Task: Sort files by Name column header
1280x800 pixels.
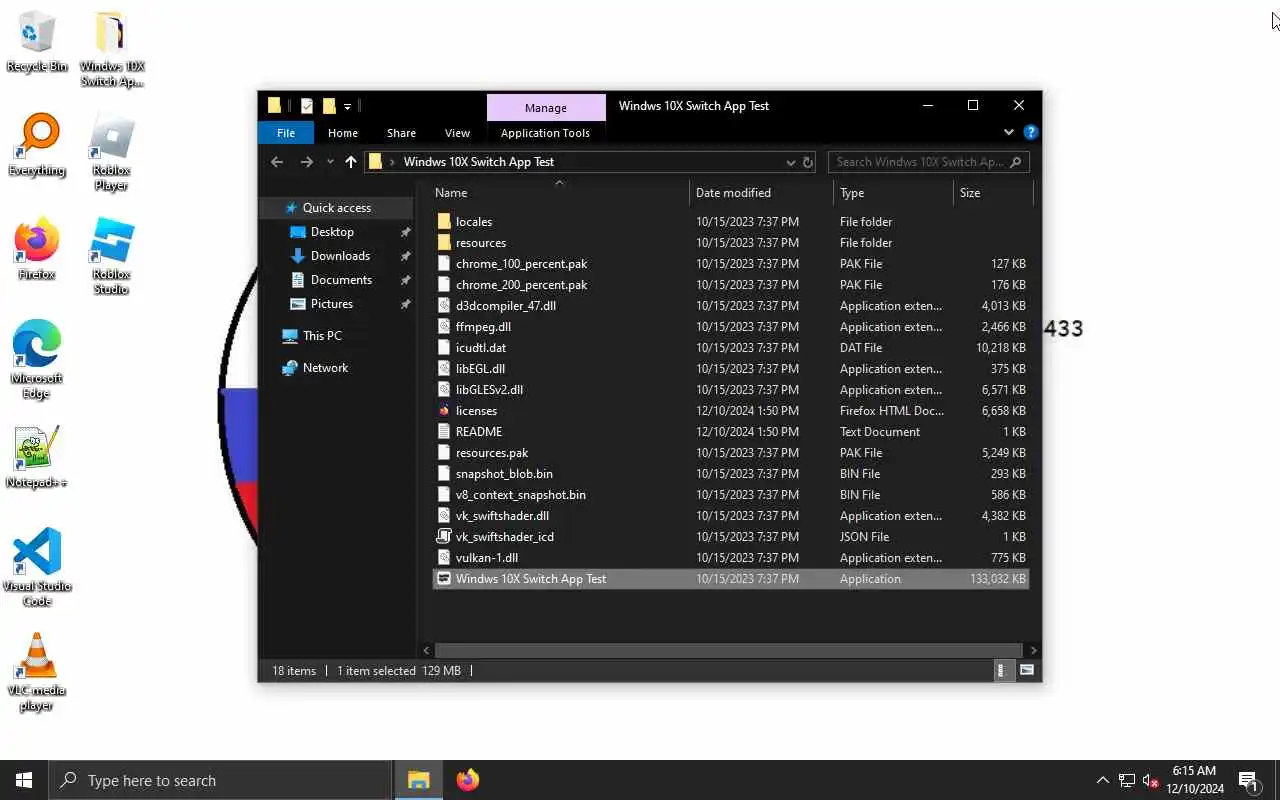Action: [560, 193]
